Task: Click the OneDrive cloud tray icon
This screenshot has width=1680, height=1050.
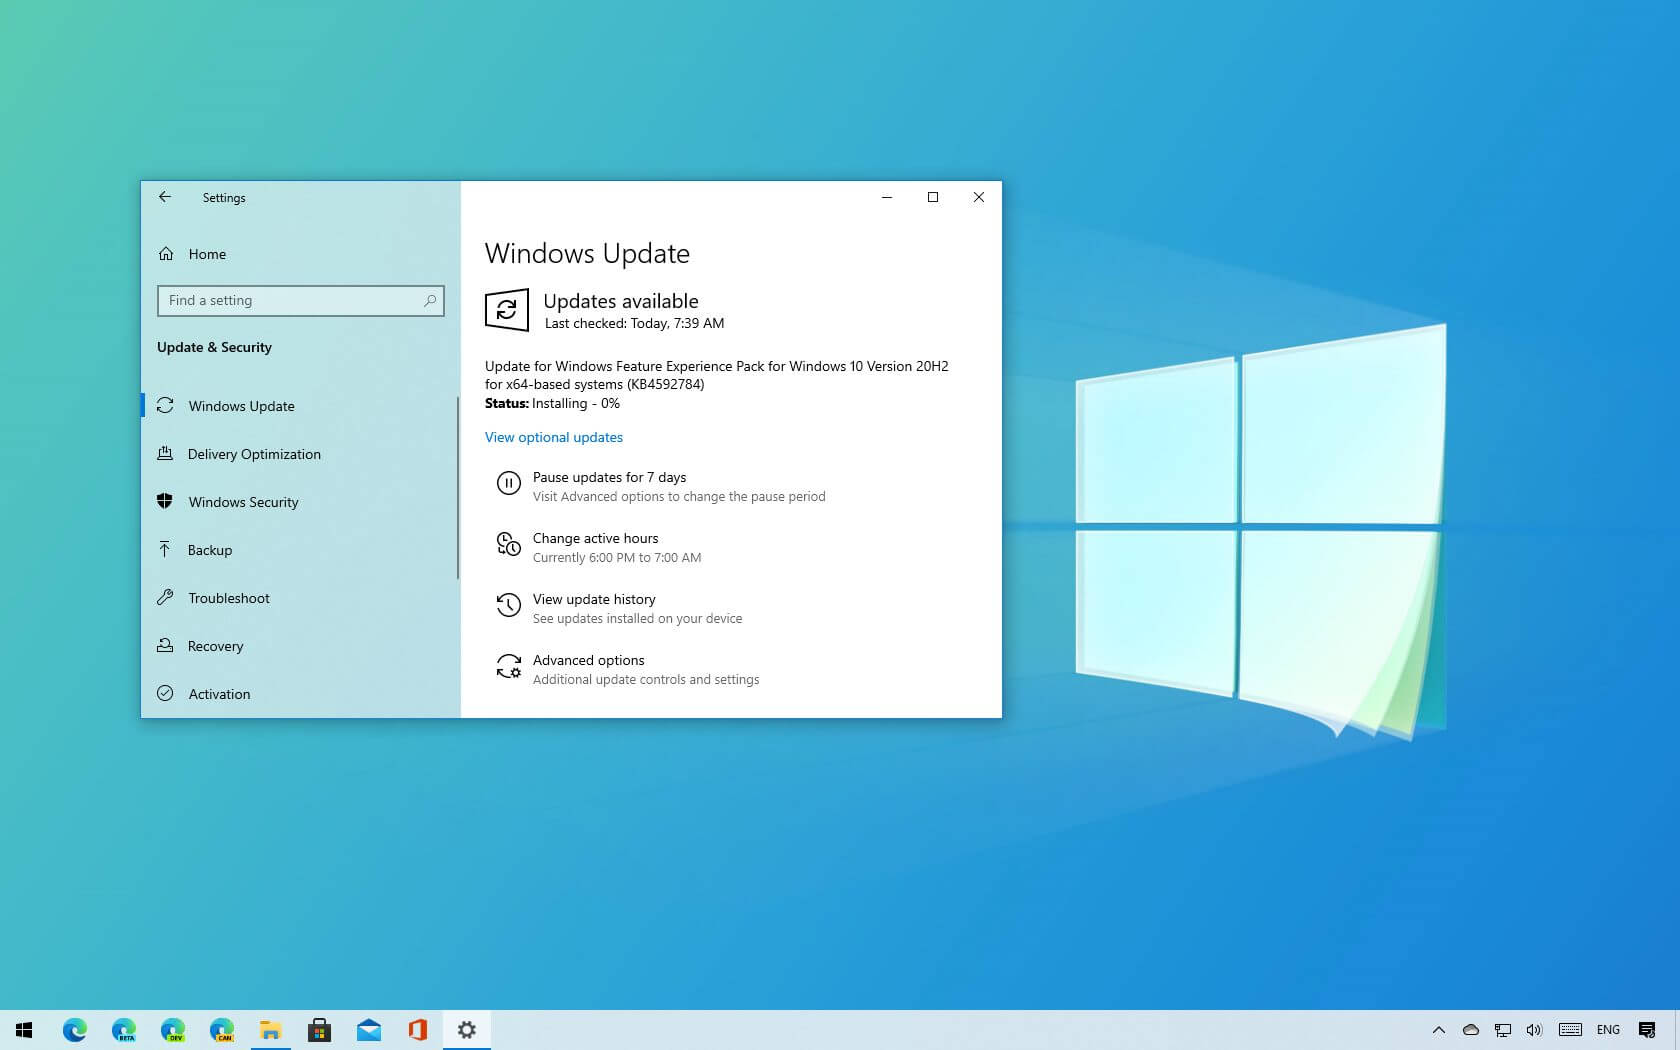Action: click(x=1471, y=1030)
